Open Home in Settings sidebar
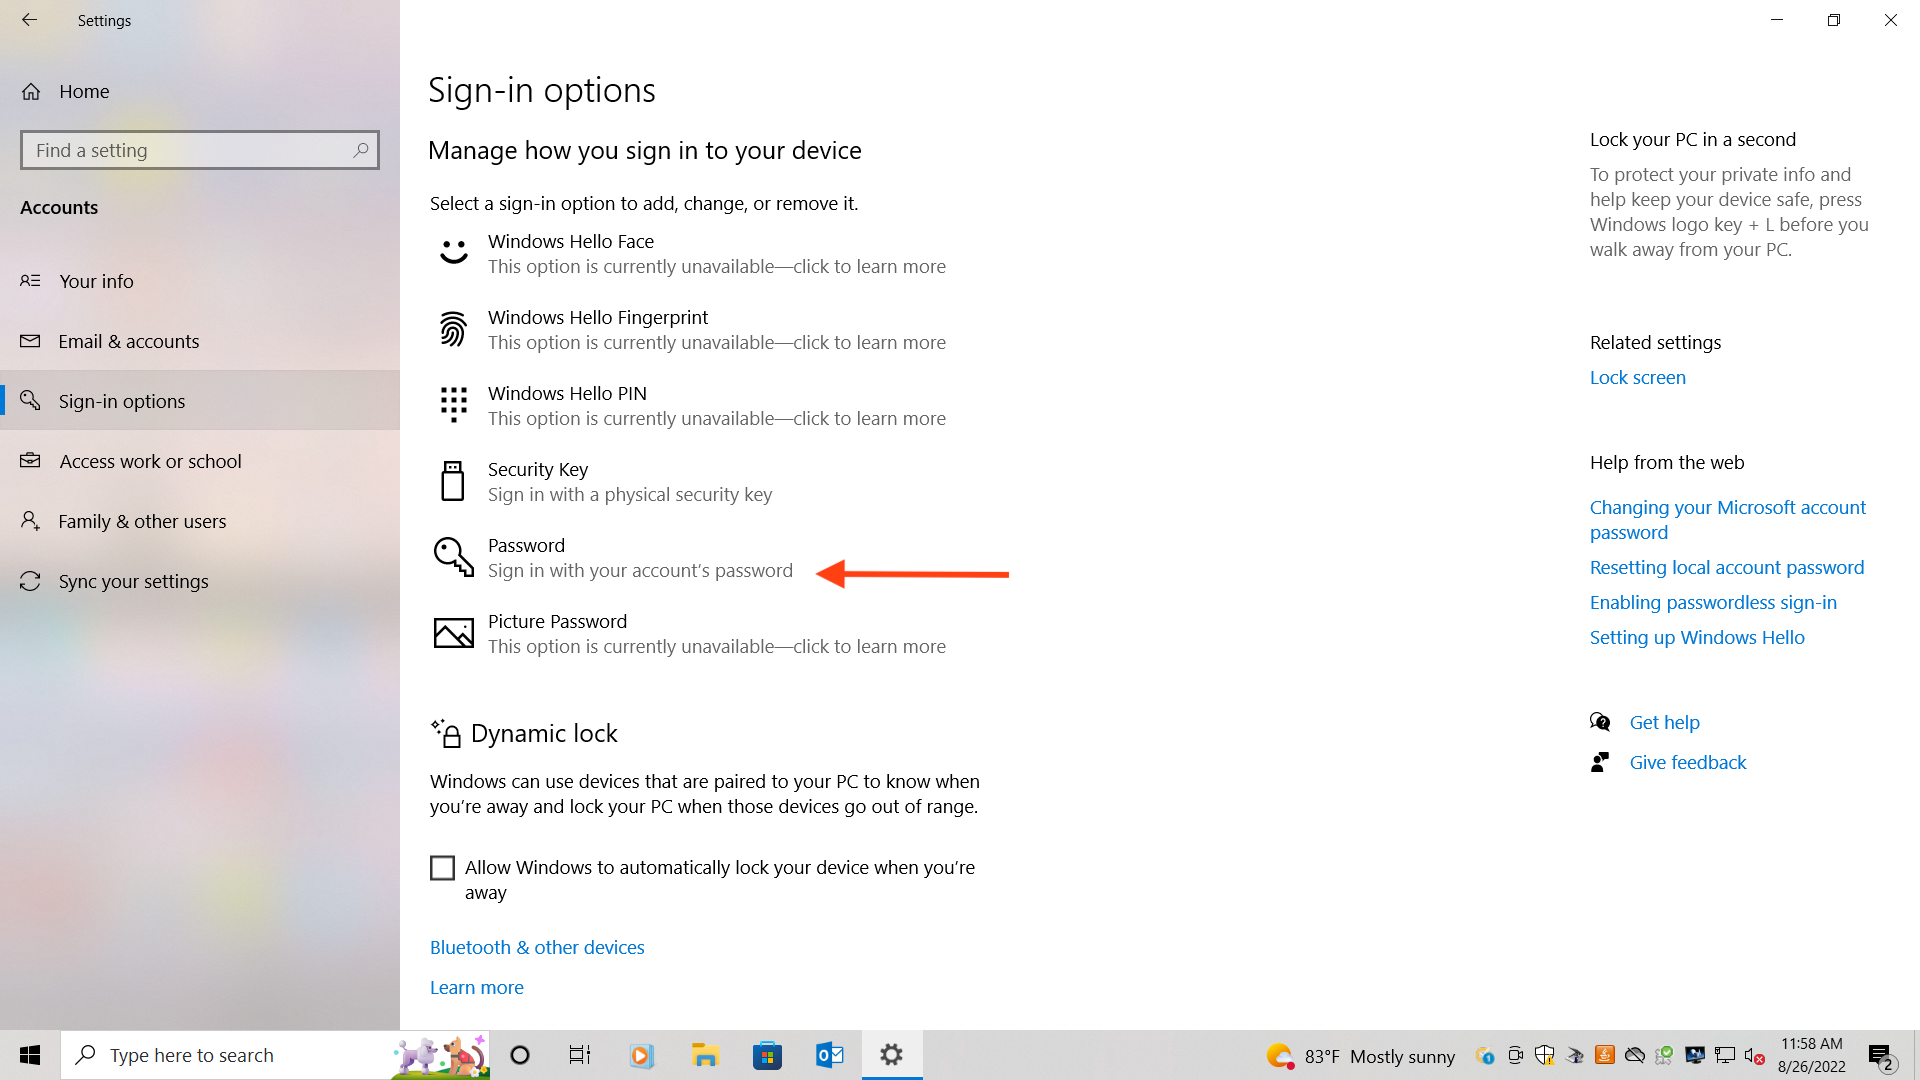This screenshot has height=1080, width=1920. tap(200, 91)
